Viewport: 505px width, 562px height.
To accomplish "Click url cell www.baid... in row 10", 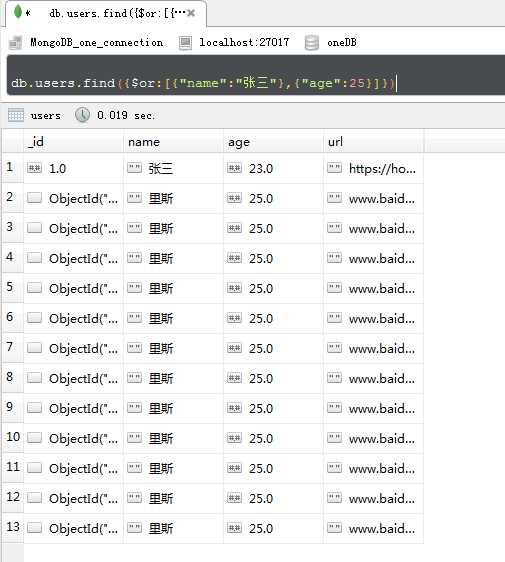I will pos(373,438).
